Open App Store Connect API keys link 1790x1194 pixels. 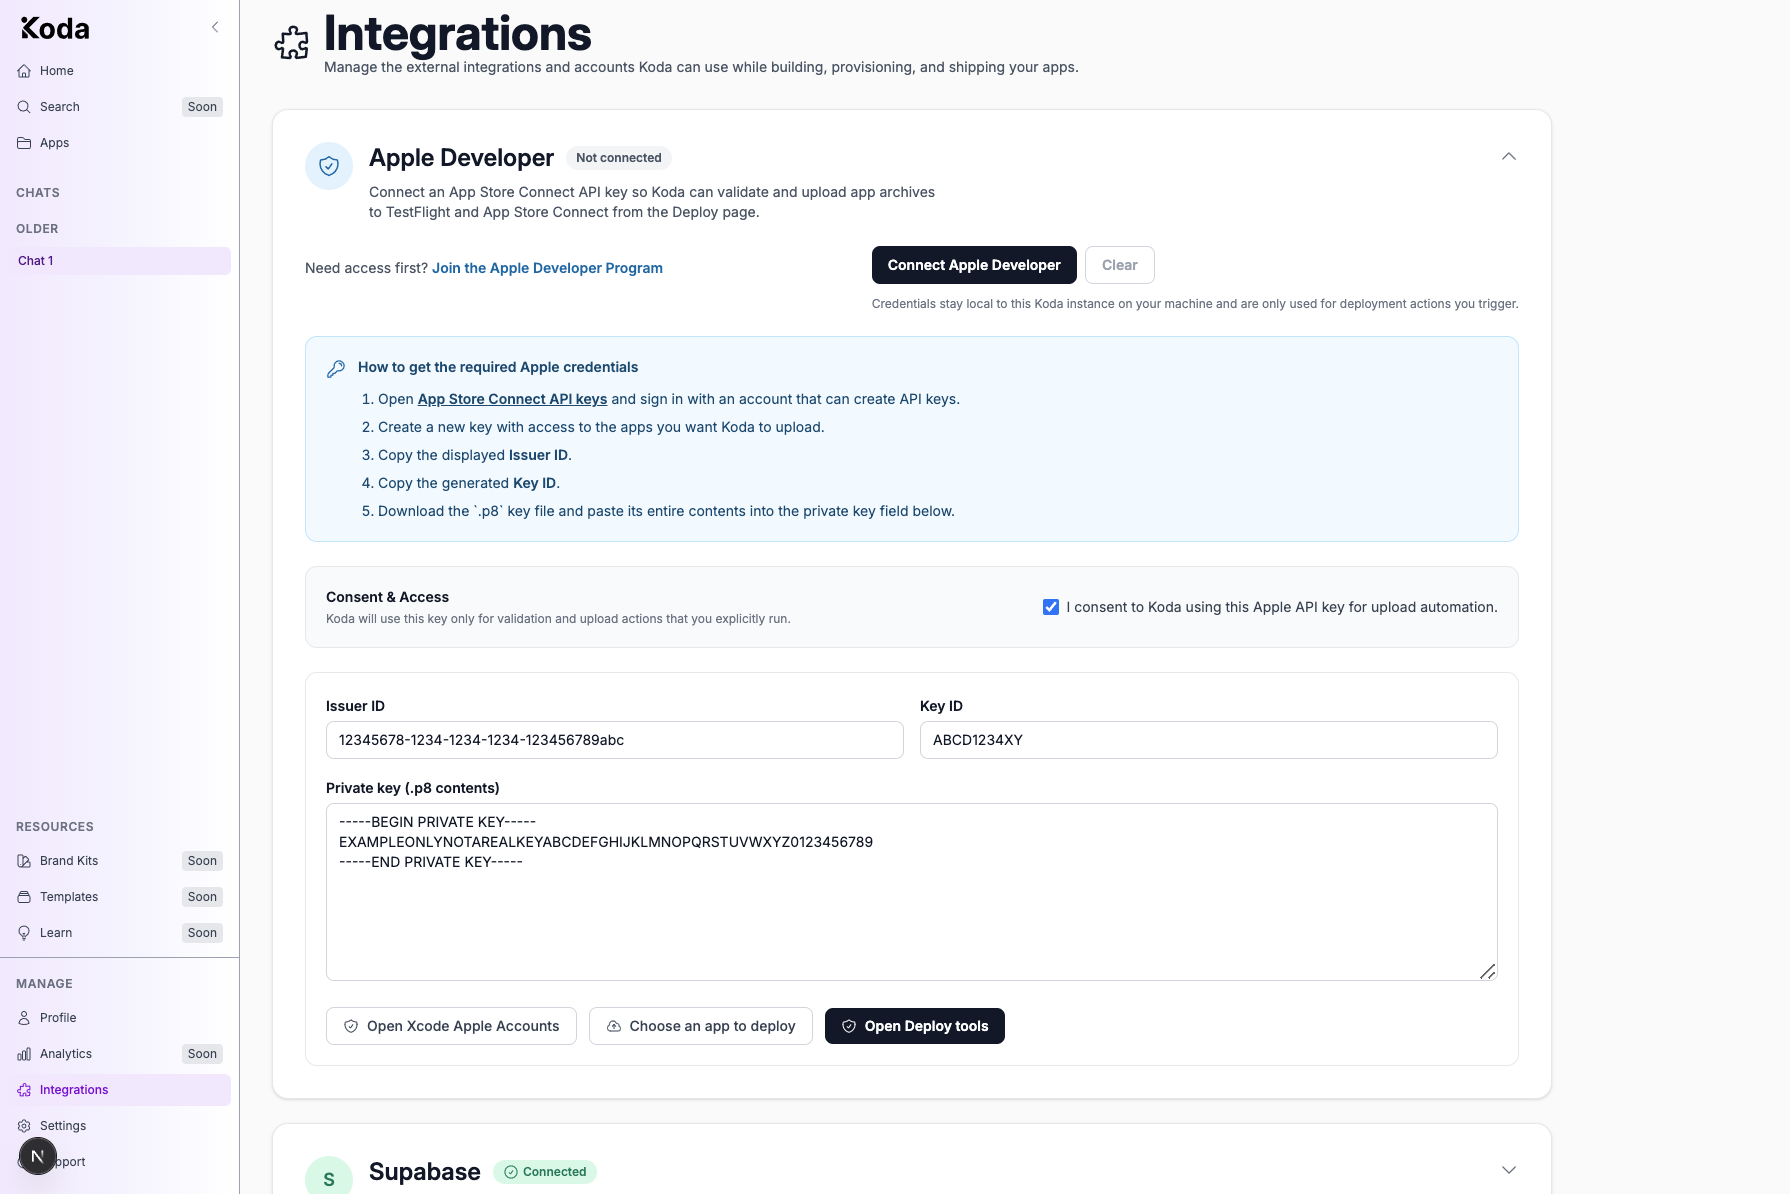[x=512, y=399]
